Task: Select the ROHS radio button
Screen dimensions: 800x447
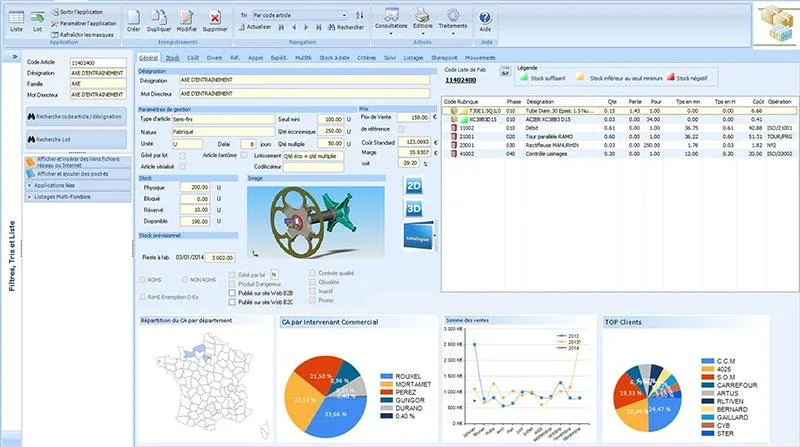Action: [x=143, y=280]
